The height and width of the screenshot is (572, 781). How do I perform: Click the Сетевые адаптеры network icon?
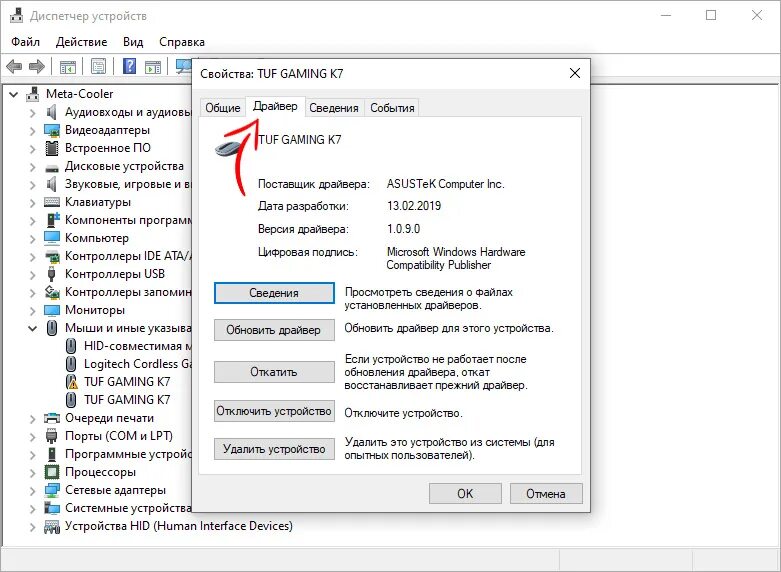(x=52, y=490)
